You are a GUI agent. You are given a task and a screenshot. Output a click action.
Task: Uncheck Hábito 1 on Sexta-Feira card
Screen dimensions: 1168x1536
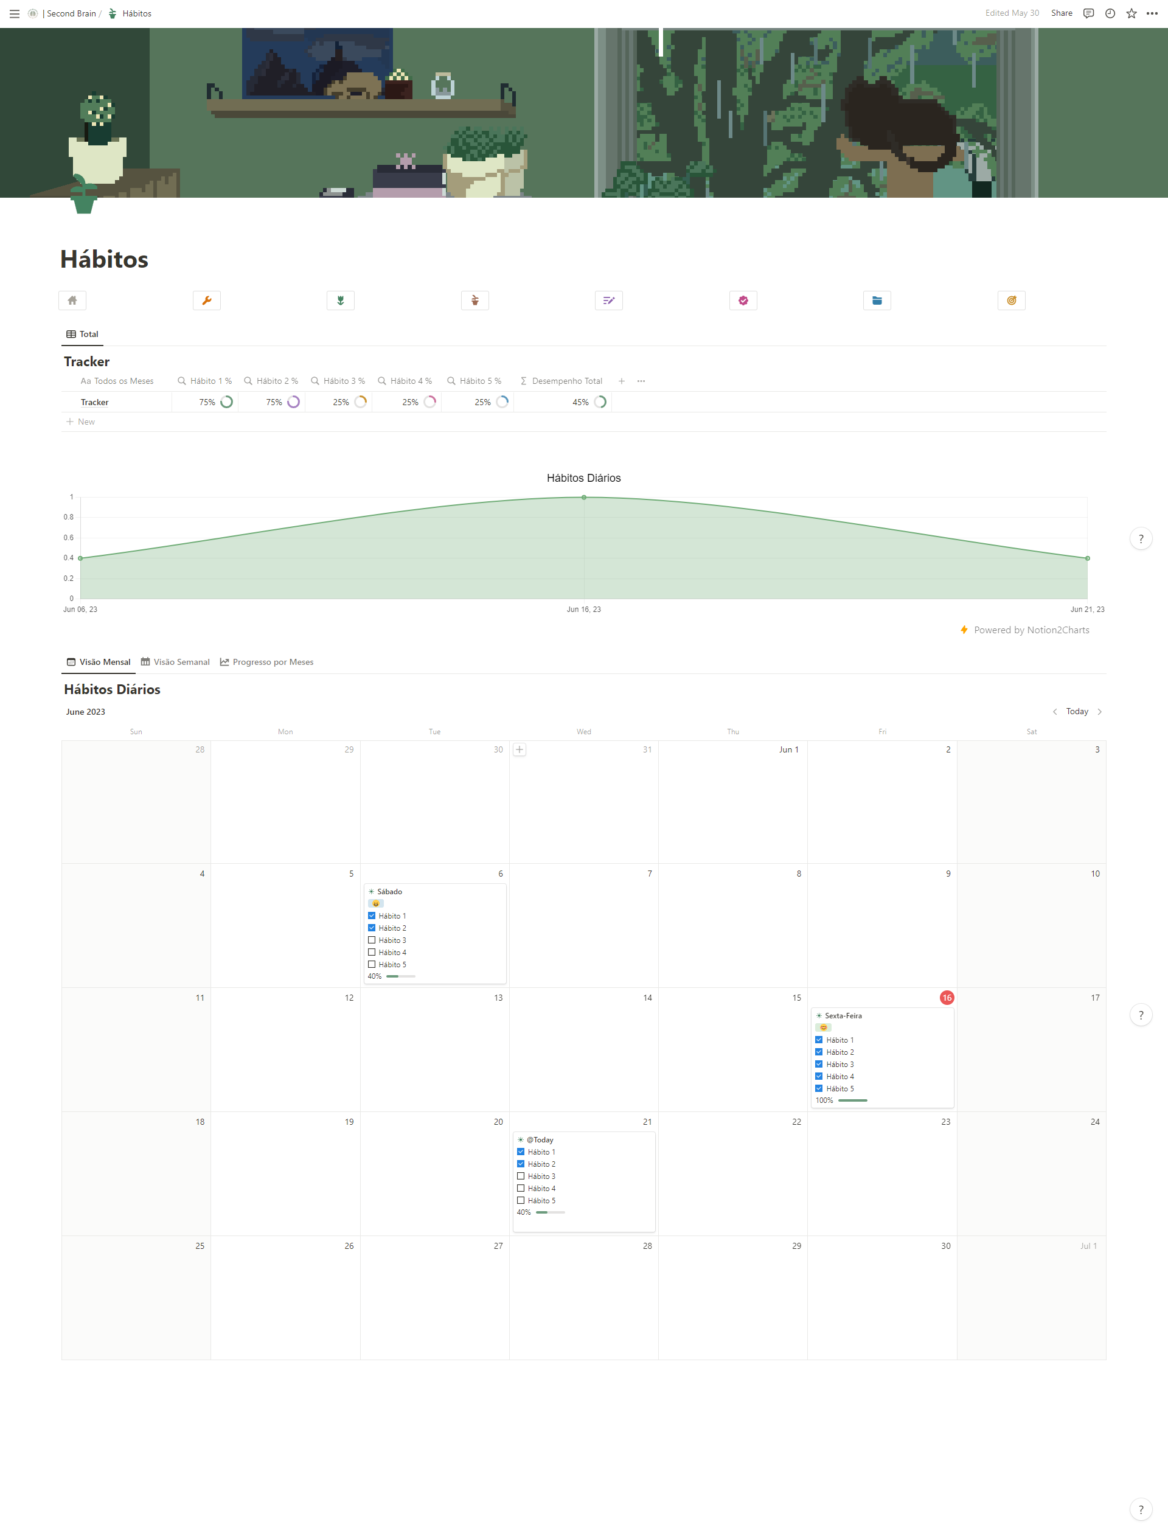tap(819, 1040)
